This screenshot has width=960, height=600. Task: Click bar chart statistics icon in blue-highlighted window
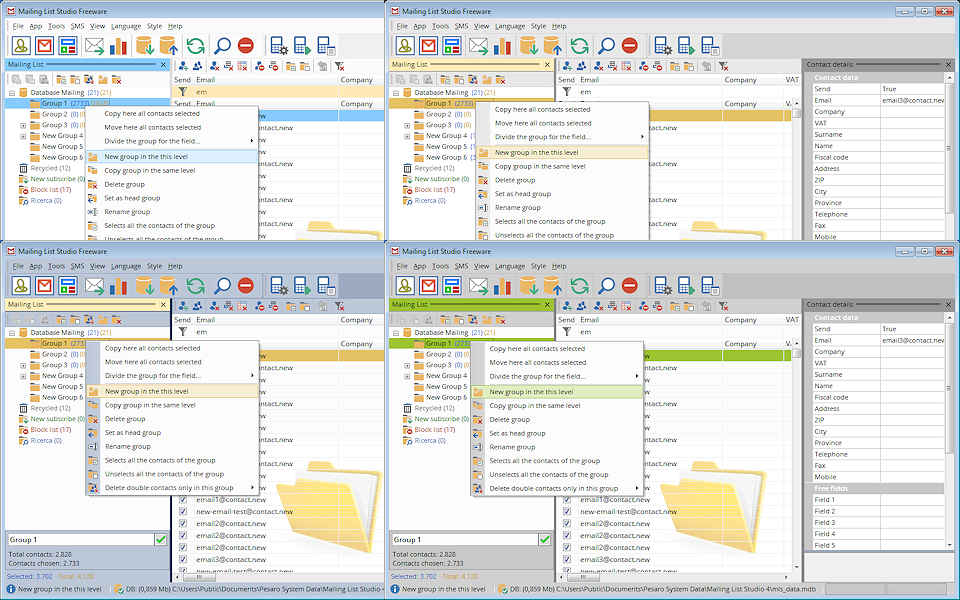click(118, 46)
